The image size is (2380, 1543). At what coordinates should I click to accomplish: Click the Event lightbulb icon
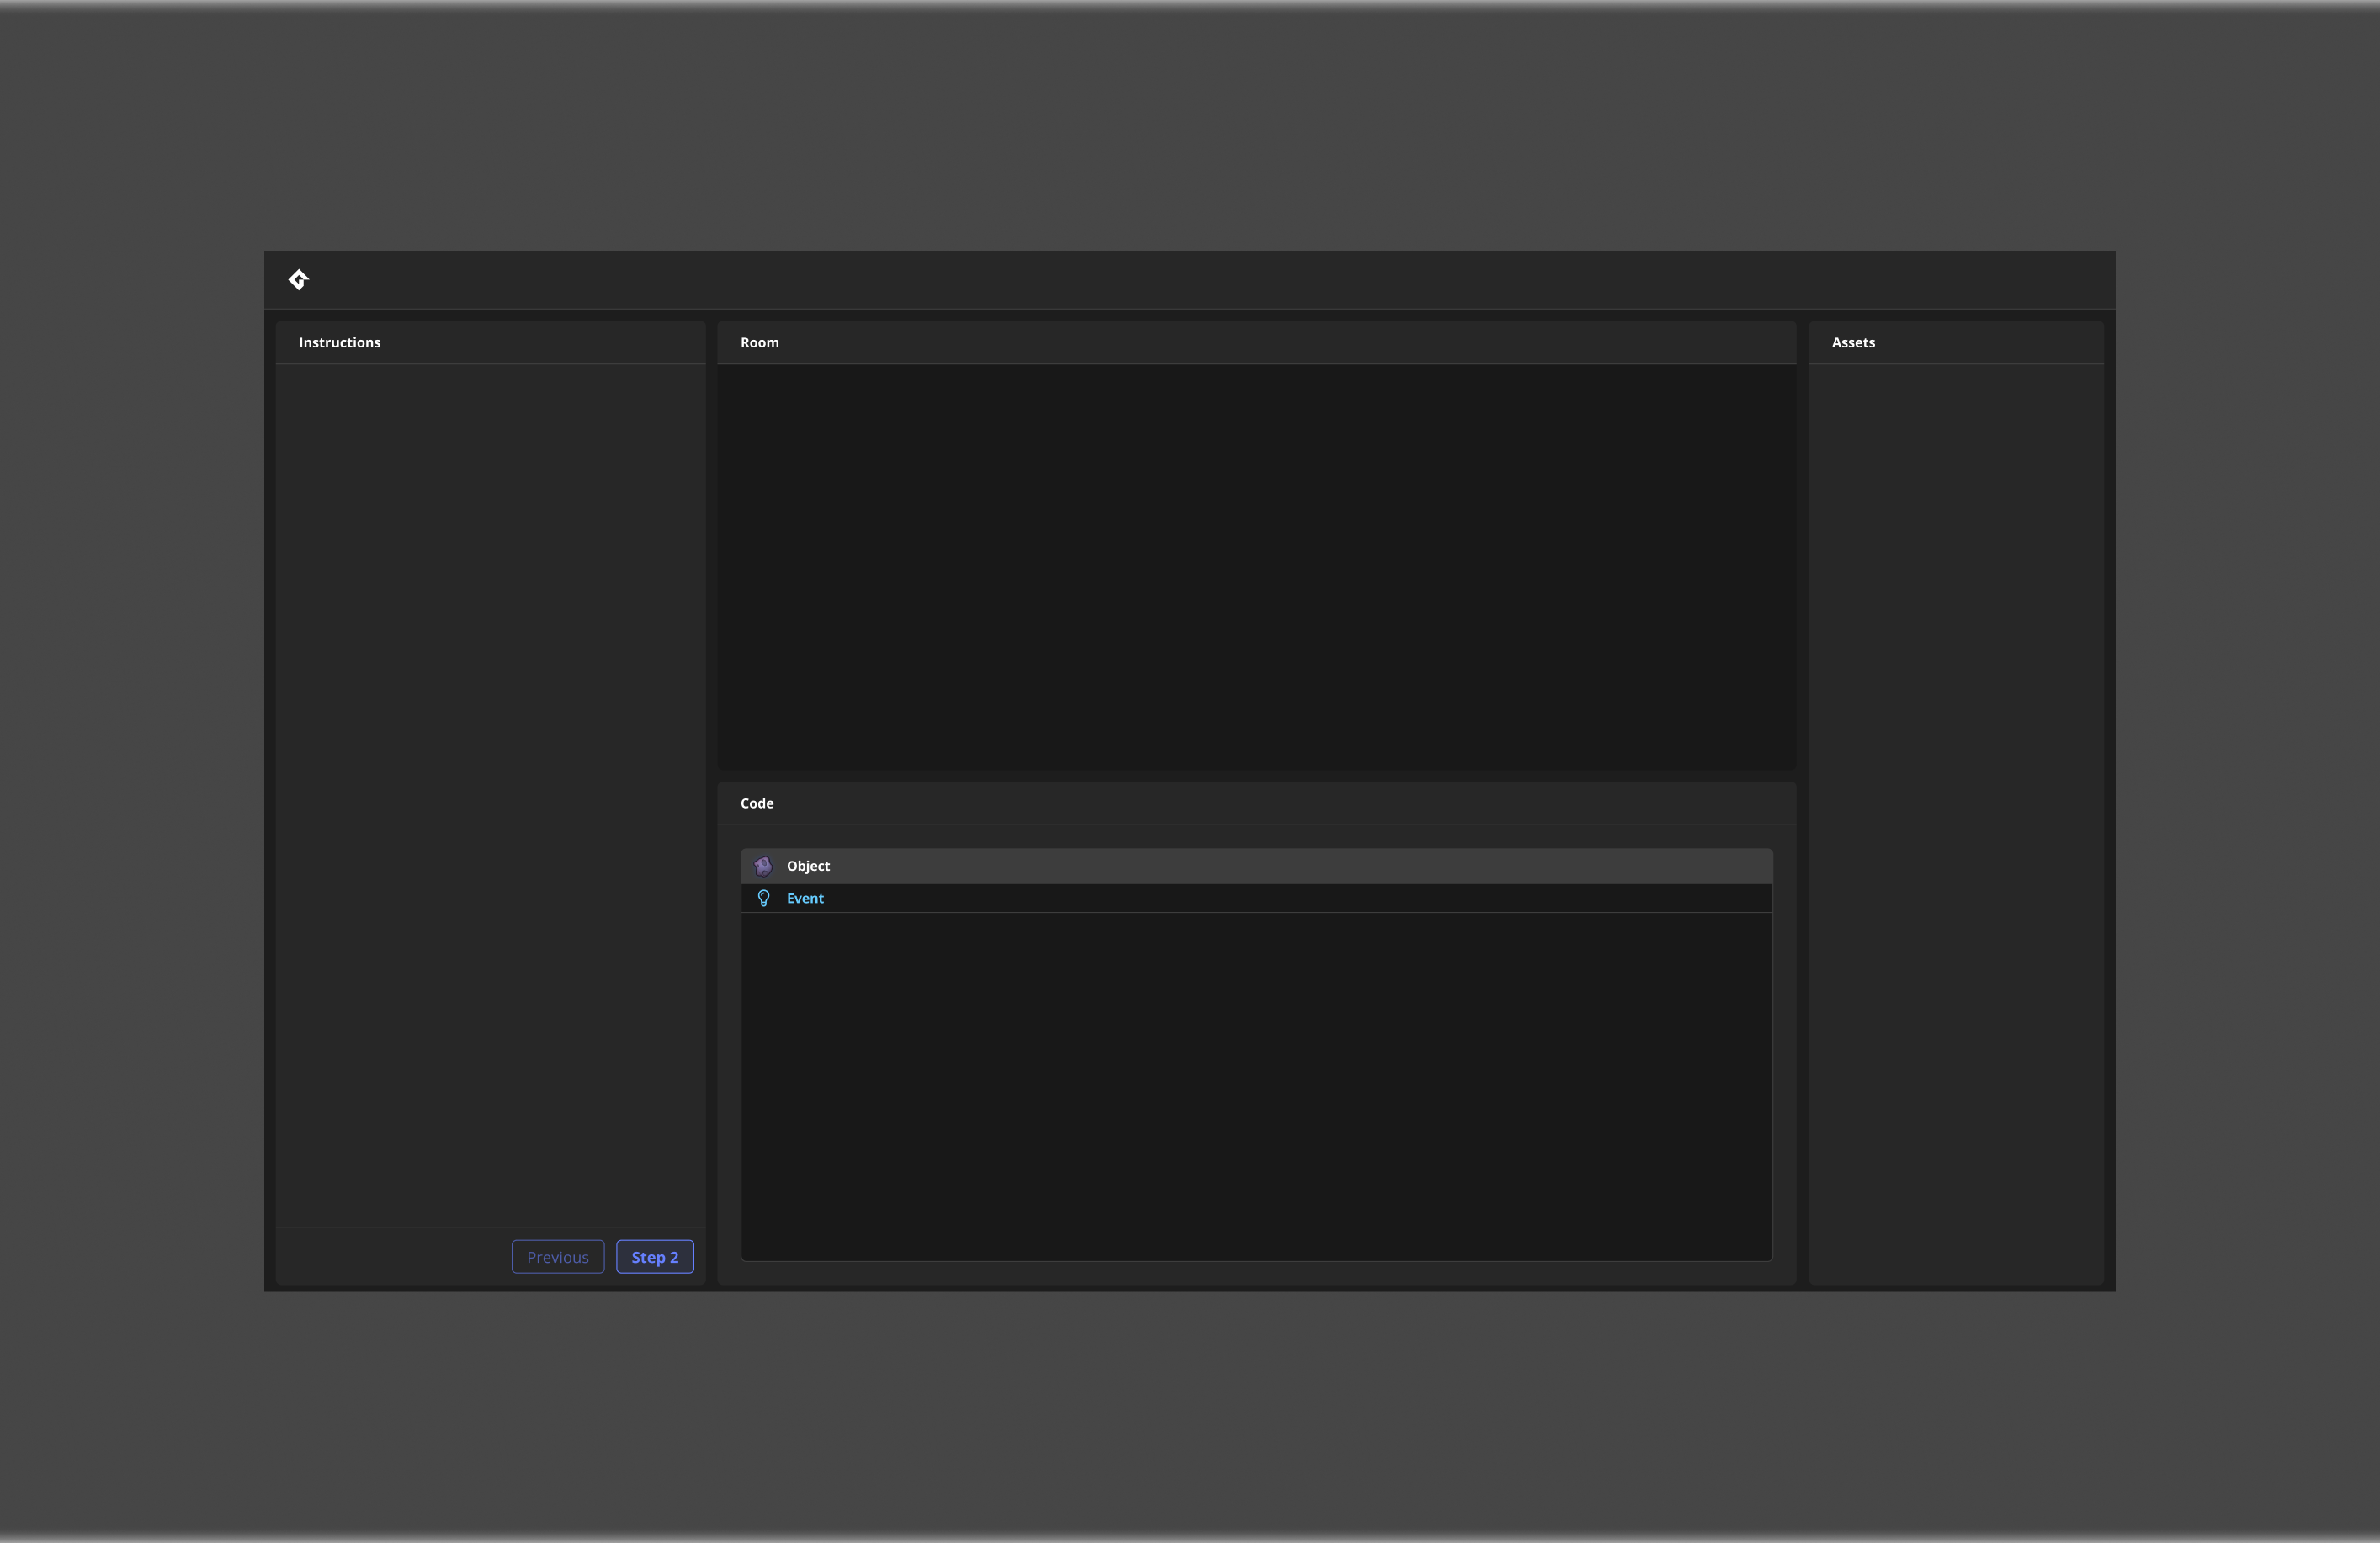[x=764, y=898]
